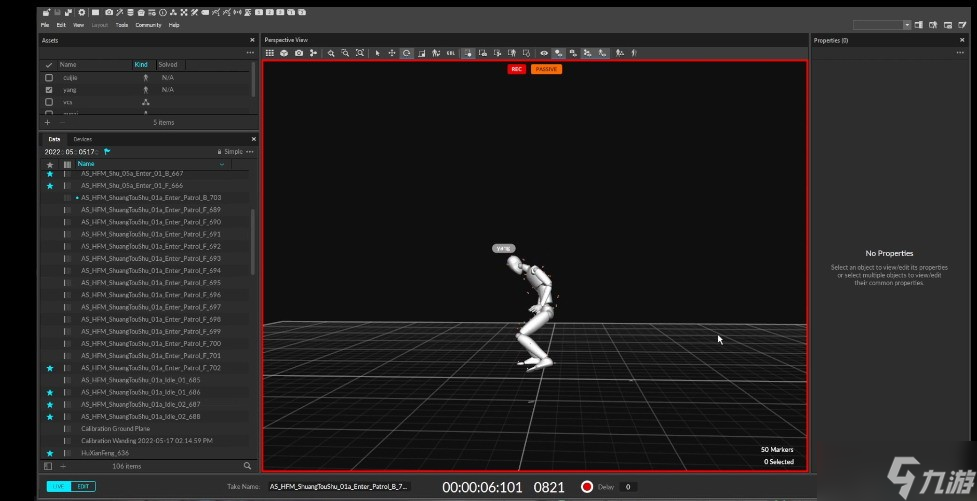Click the orange PASSIVE button
Image resolution: width=977 pixels, height=501 pixels.
tap(546, 69)
